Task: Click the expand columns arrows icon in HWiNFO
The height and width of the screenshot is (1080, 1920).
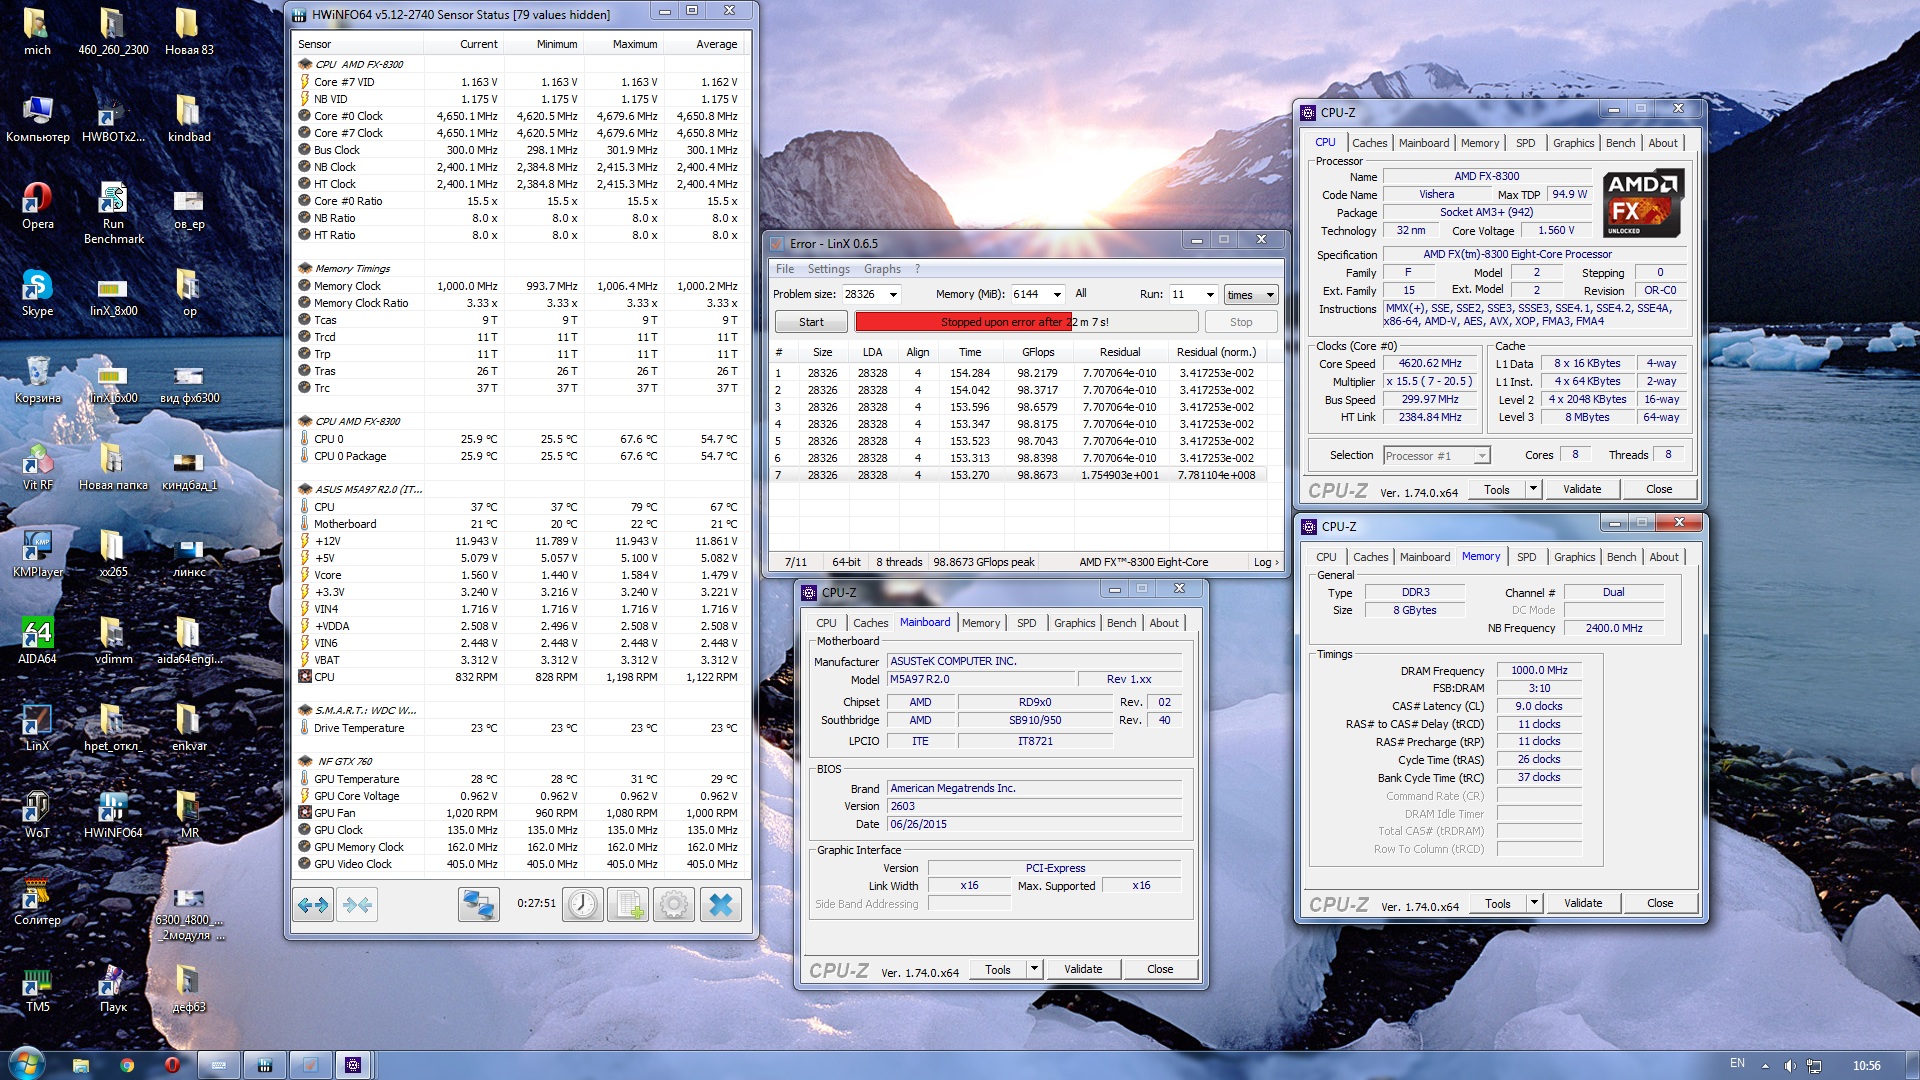Action: point(313,905)
